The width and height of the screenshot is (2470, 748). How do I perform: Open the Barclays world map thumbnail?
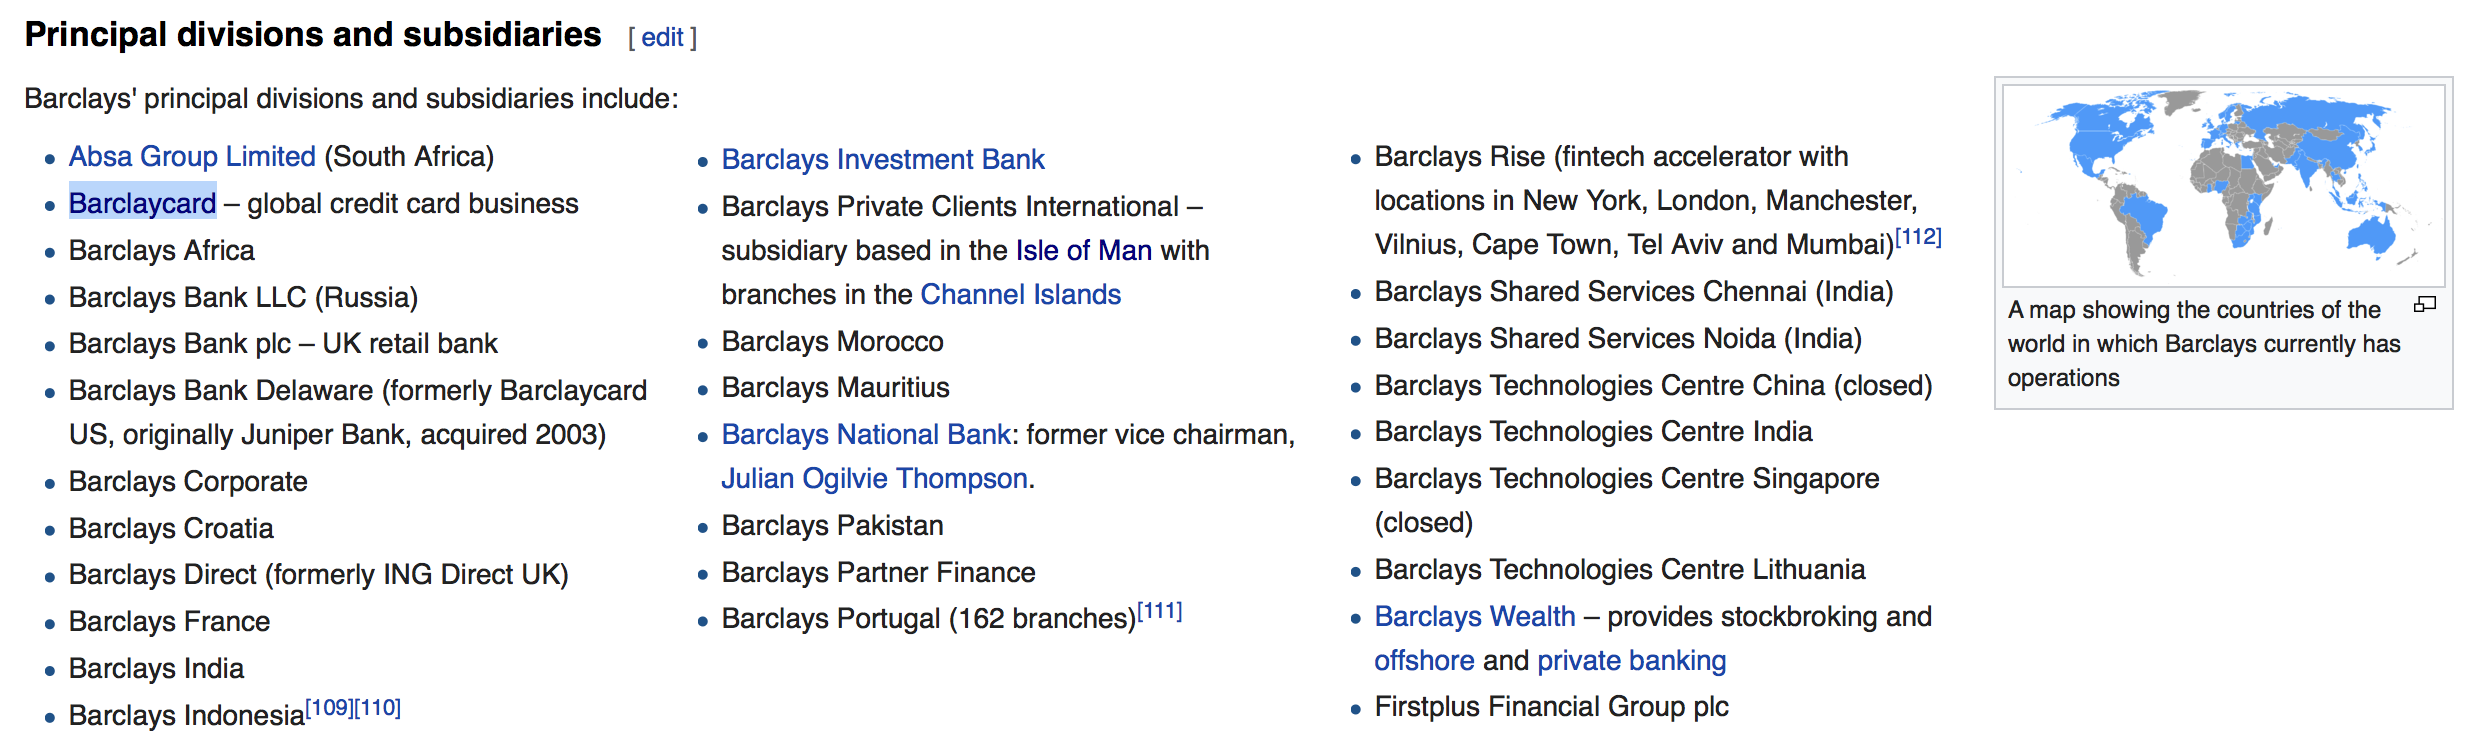[x=2224, y=186]
